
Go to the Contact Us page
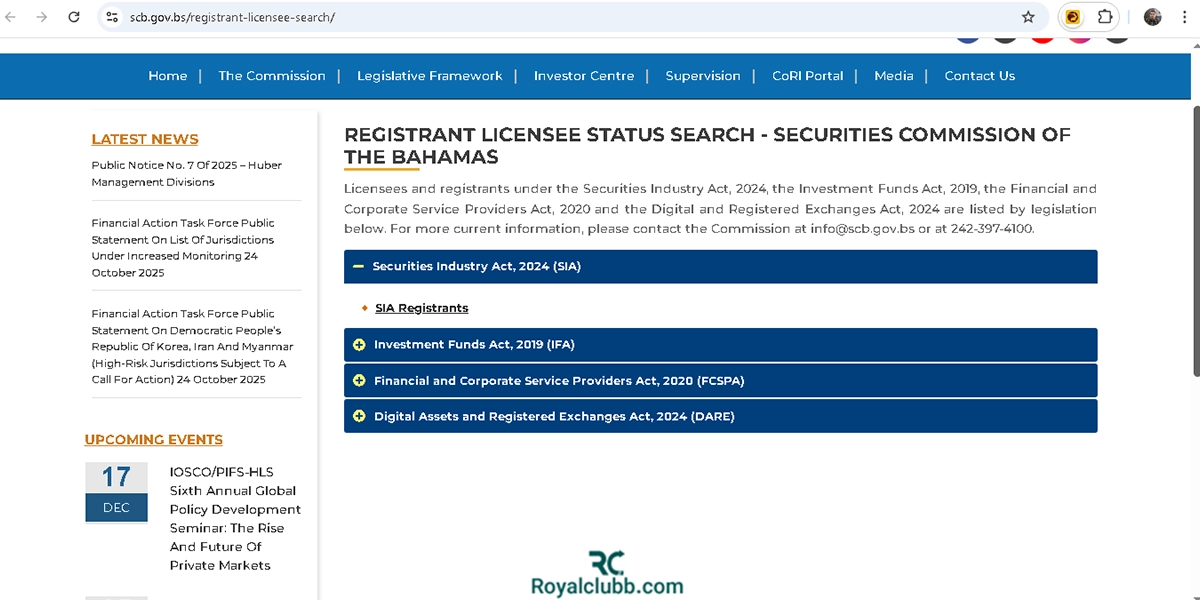979,76
